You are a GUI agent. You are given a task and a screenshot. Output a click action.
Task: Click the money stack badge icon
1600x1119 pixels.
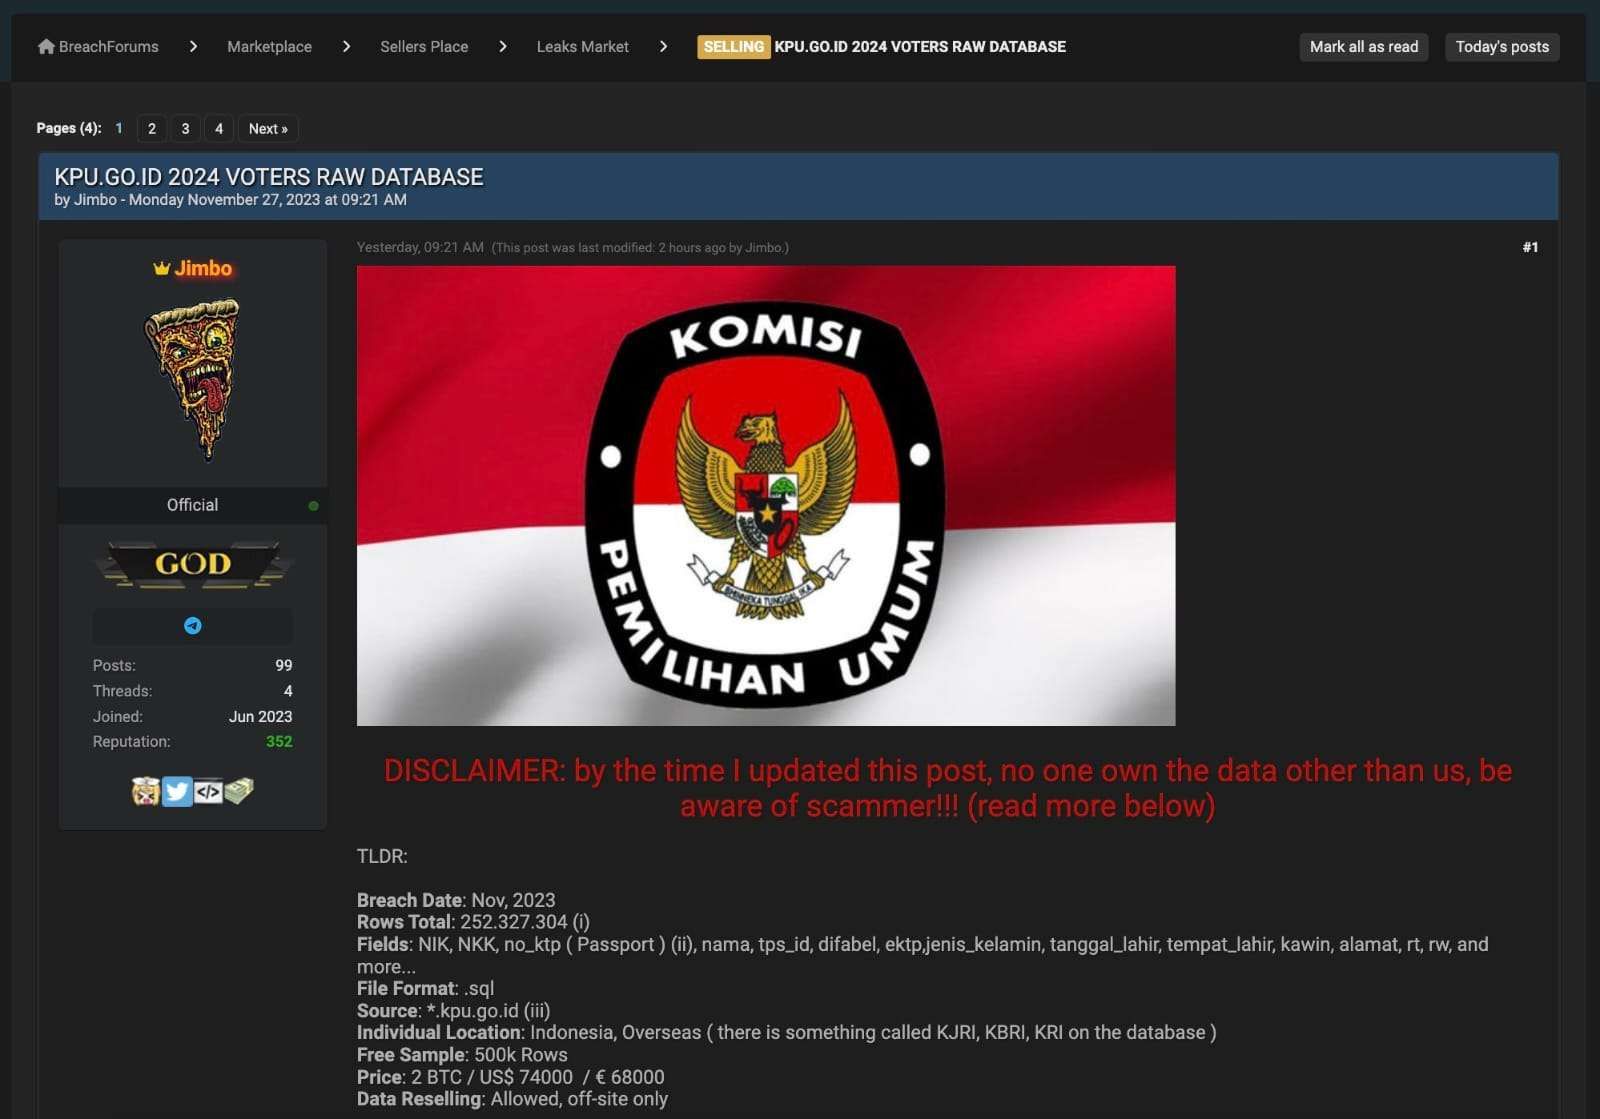tap(238, 791)
